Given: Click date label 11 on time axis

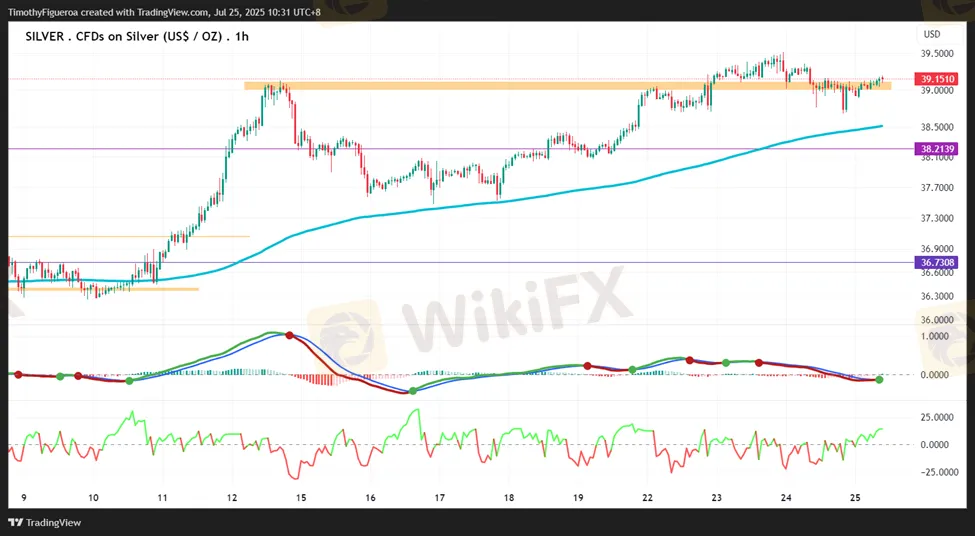Looking at the screenshot, I should (162, 498).
